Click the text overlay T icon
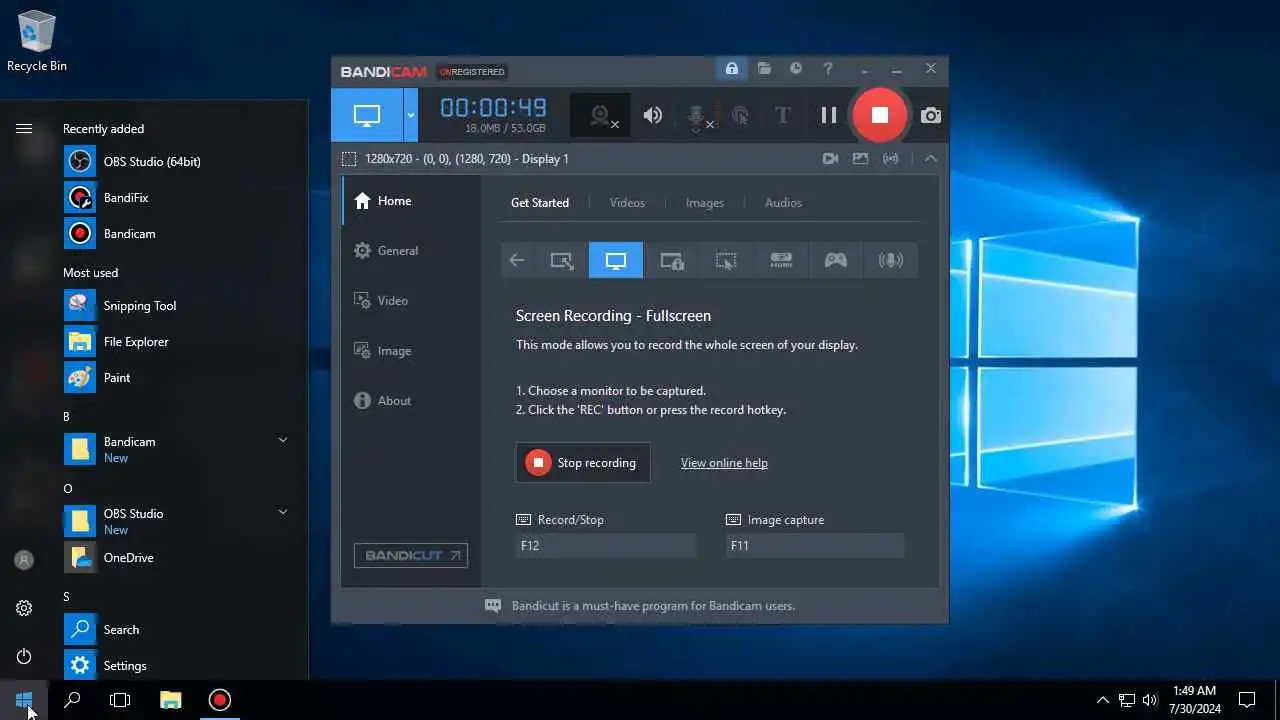Screen dimensions: 1280x720 [783, 115]
